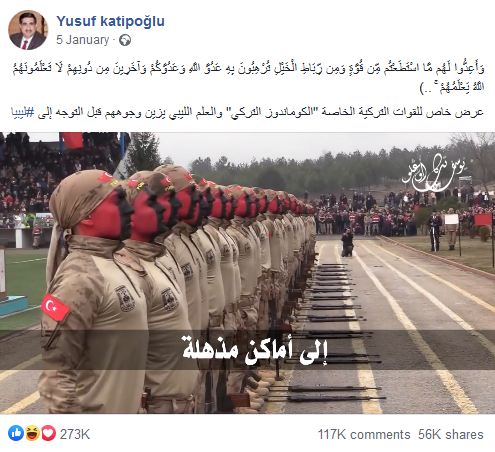The image size is (495, 452).
Task: Click the red heart Love reaction icon
Action: [48, 434]
